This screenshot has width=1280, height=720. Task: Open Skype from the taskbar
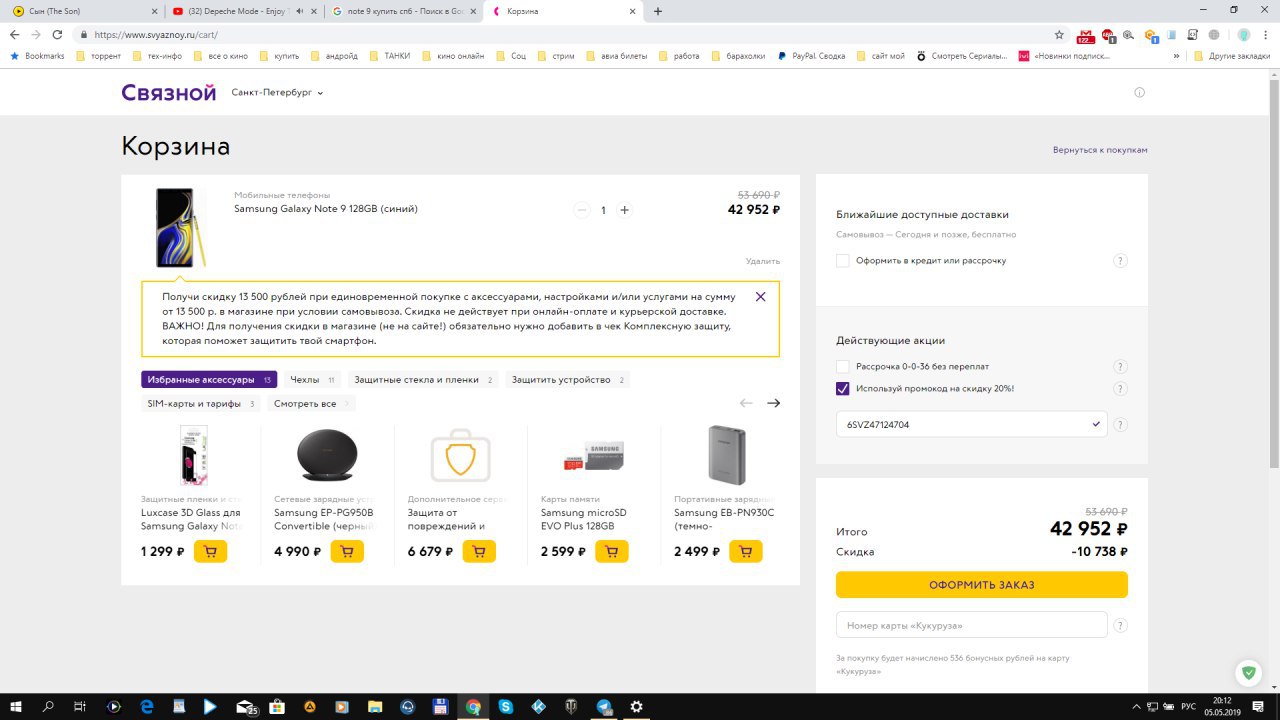click(506, 706)
